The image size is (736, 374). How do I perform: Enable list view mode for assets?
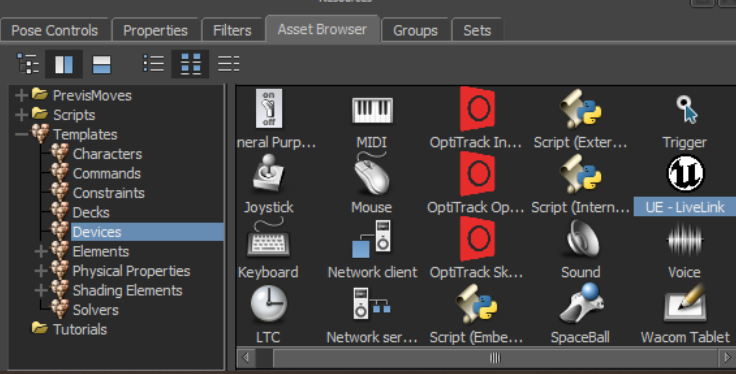pyautogui.click(x=154, y=64)
